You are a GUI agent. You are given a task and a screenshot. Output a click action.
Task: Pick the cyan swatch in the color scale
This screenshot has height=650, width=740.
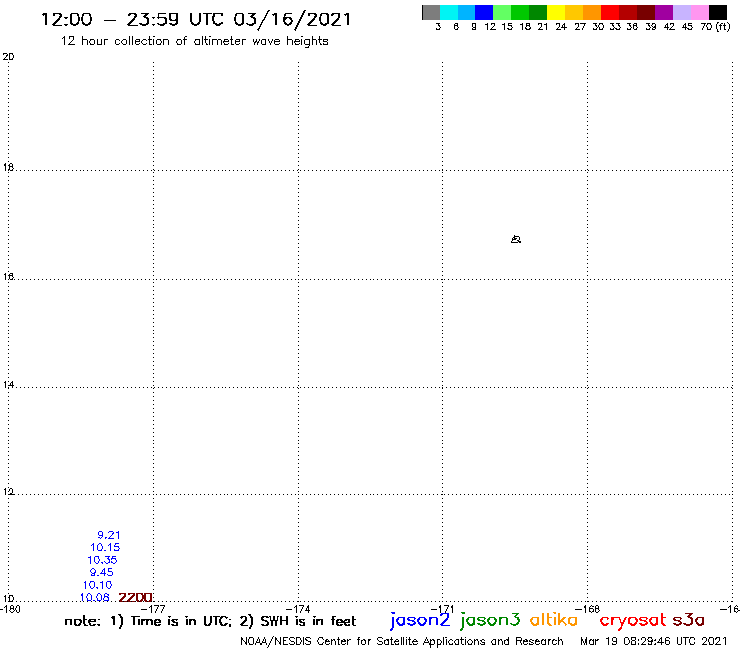click(x=449, y=12)
